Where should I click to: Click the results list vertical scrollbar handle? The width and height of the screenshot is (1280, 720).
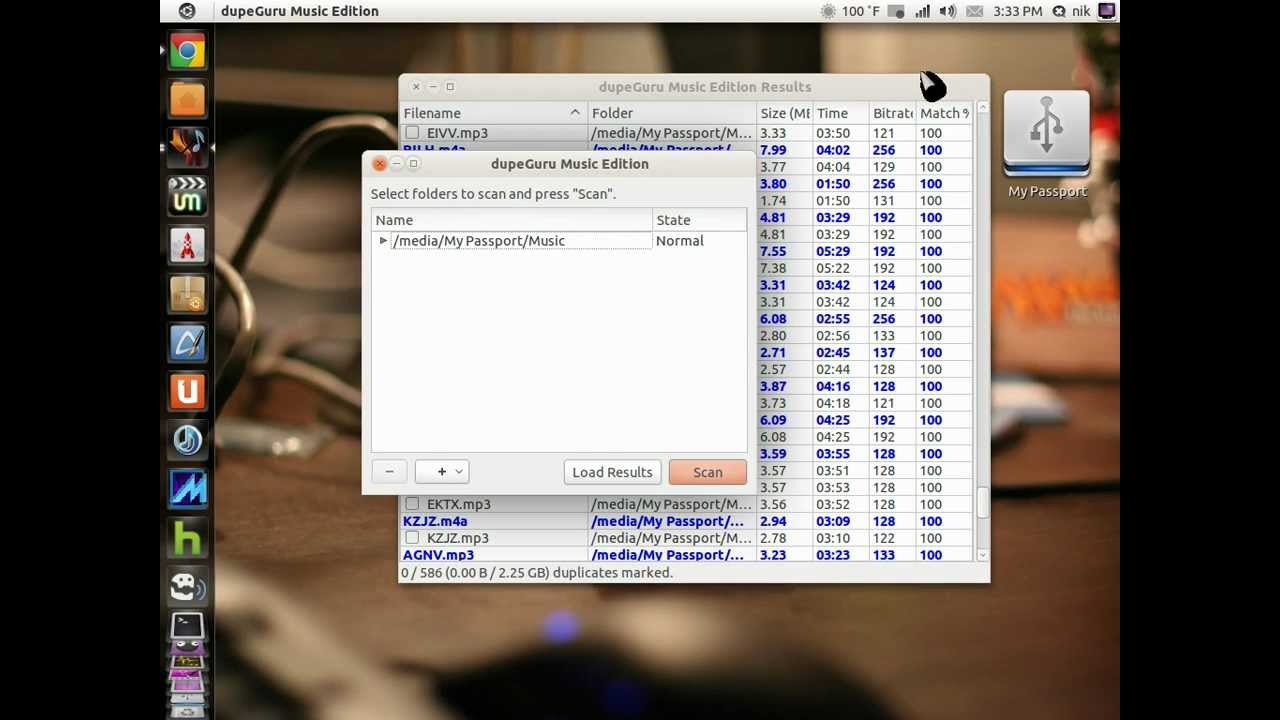pyautogui.click(x=982, y=503)
